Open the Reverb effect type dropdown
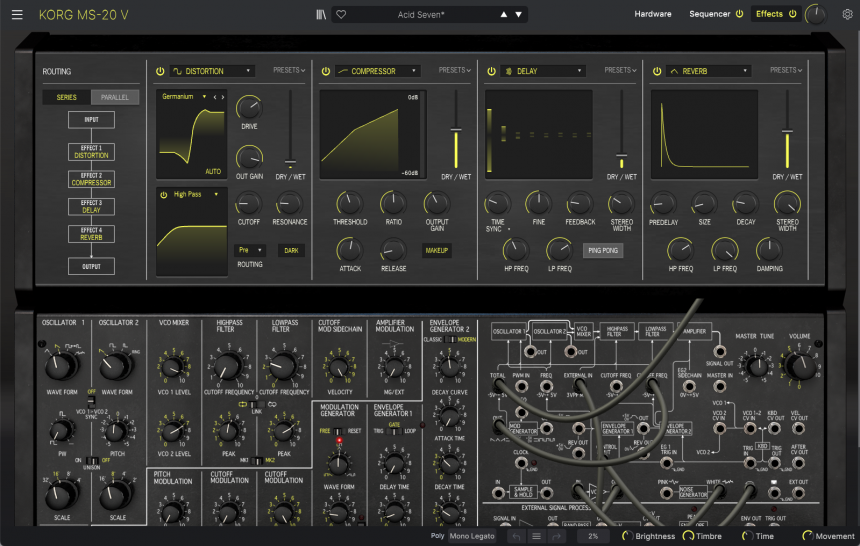 [x=709, y=71]
